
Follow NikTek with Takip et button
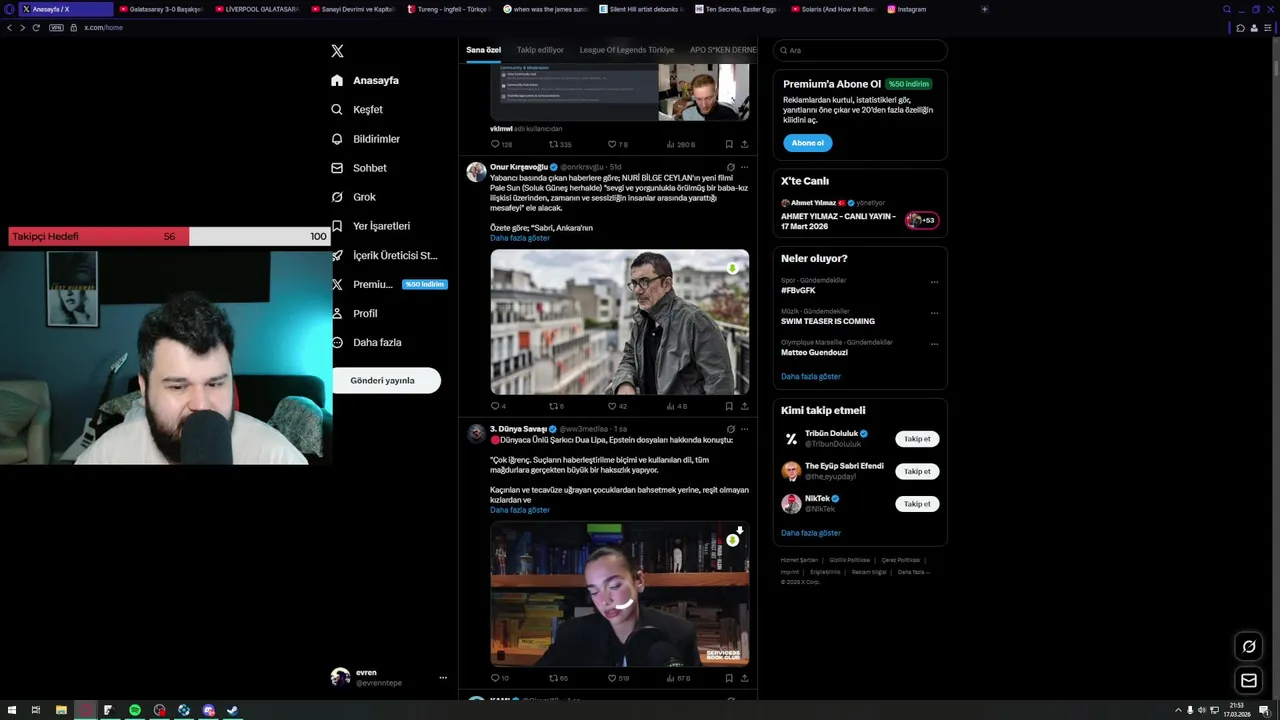pyautogui.click(x=917, y=504)
